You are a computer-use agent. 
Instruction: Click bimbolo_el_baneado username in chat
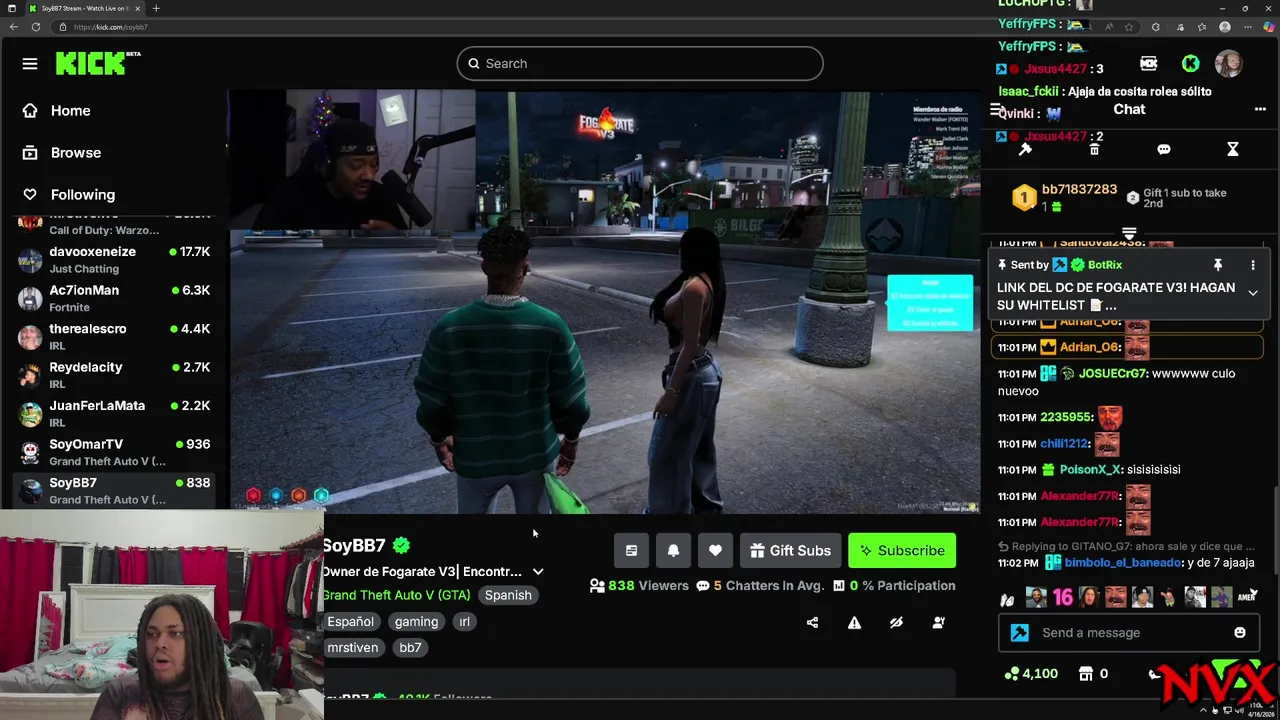[1123, 563]
